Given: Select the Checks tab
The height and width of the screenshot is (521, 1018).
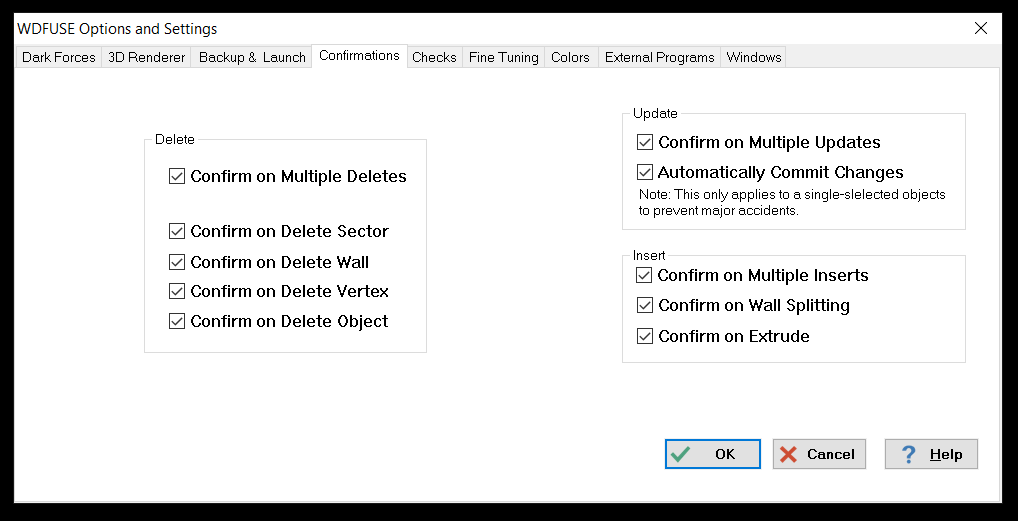Looking at the screenshot, I should coord(434,57).
